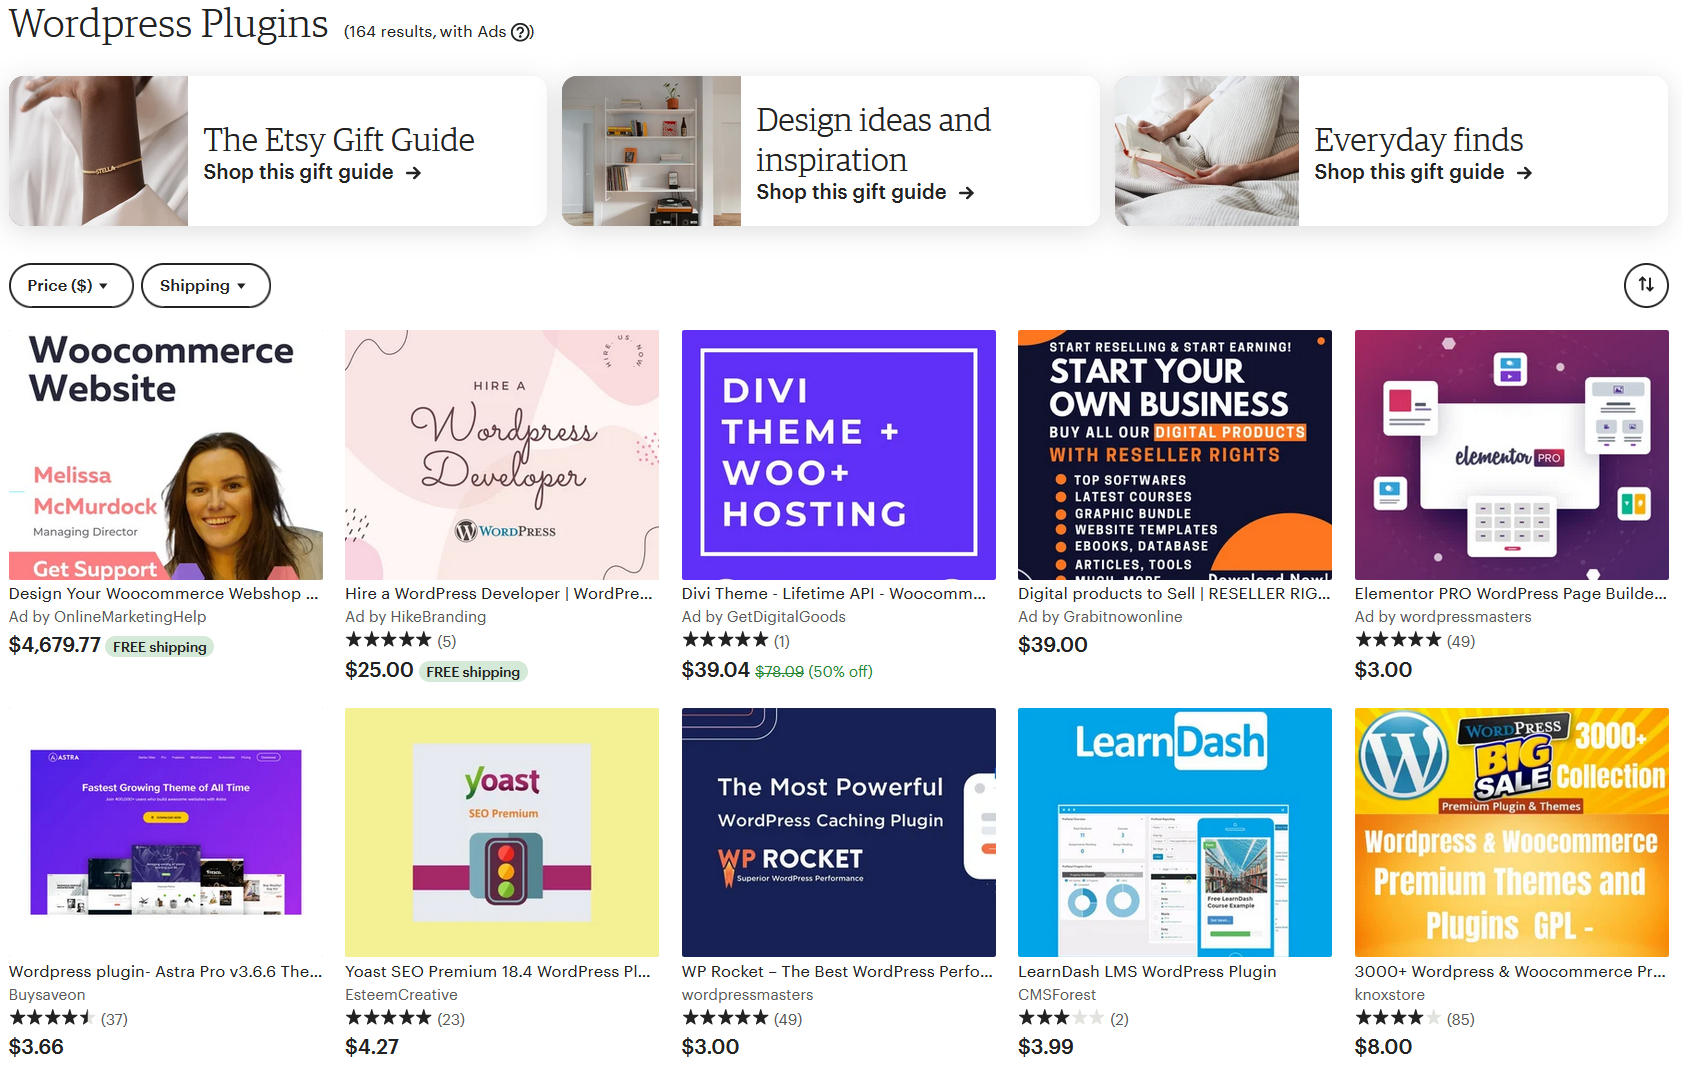Open the Astra Pro theme listing image
The width and height of the screenshot is (1682, 1071).
click(166, 832)
